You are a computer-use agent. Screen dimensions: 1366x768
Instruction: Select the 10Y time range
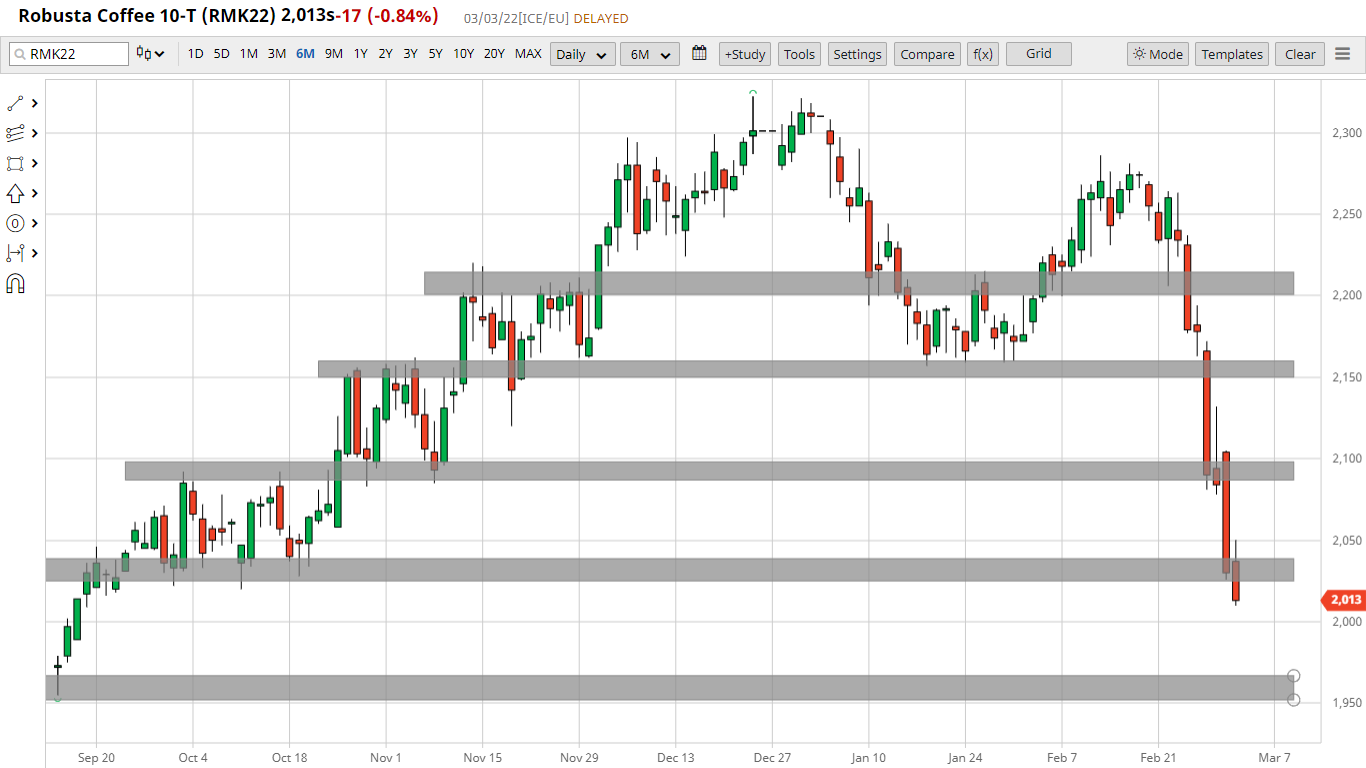pyautogui.click(x=463, y=54)
